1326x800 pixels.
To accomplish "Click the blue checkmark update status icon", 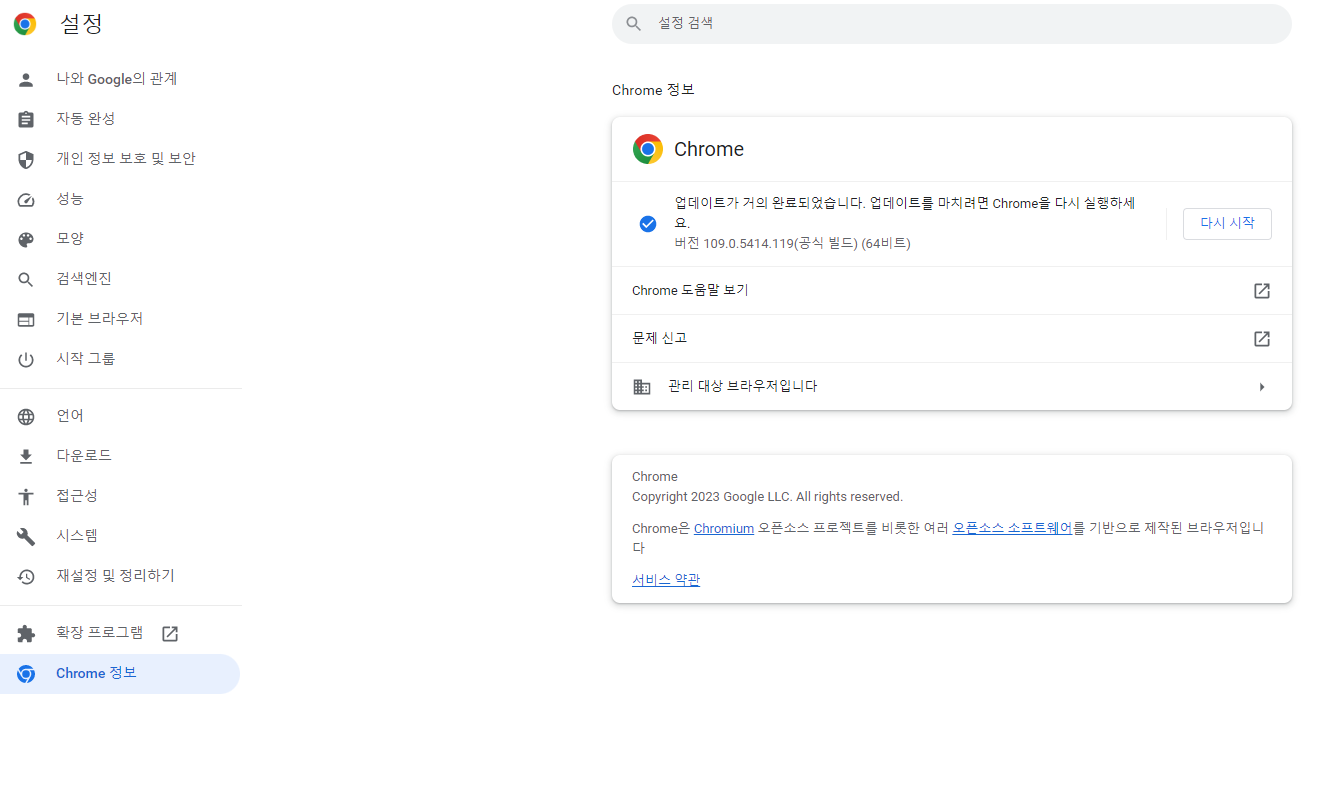I will point(648,223).
